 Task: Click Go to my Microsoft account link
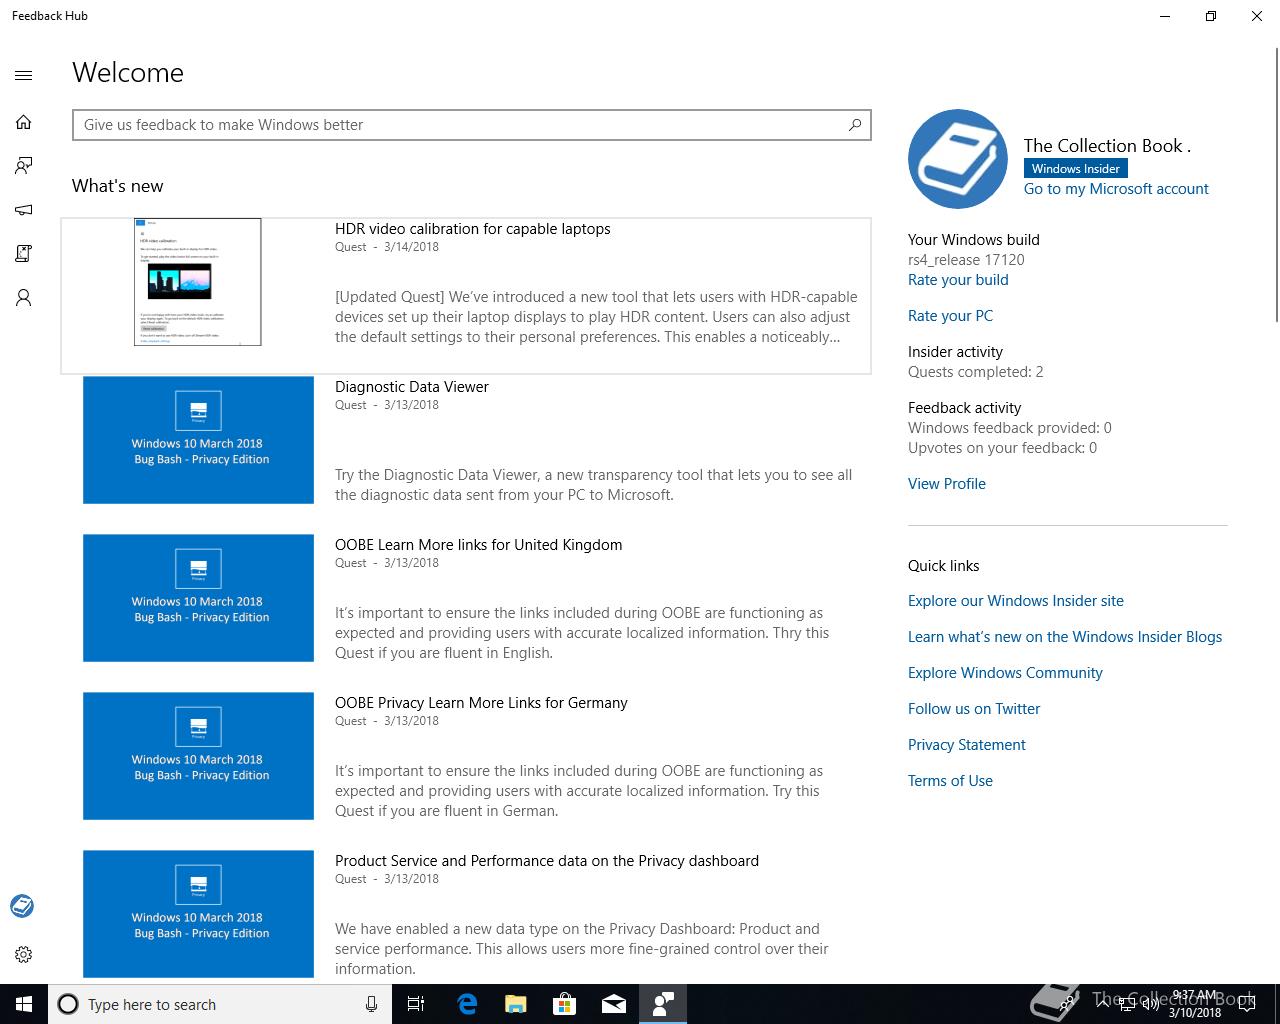point(1116,189)
